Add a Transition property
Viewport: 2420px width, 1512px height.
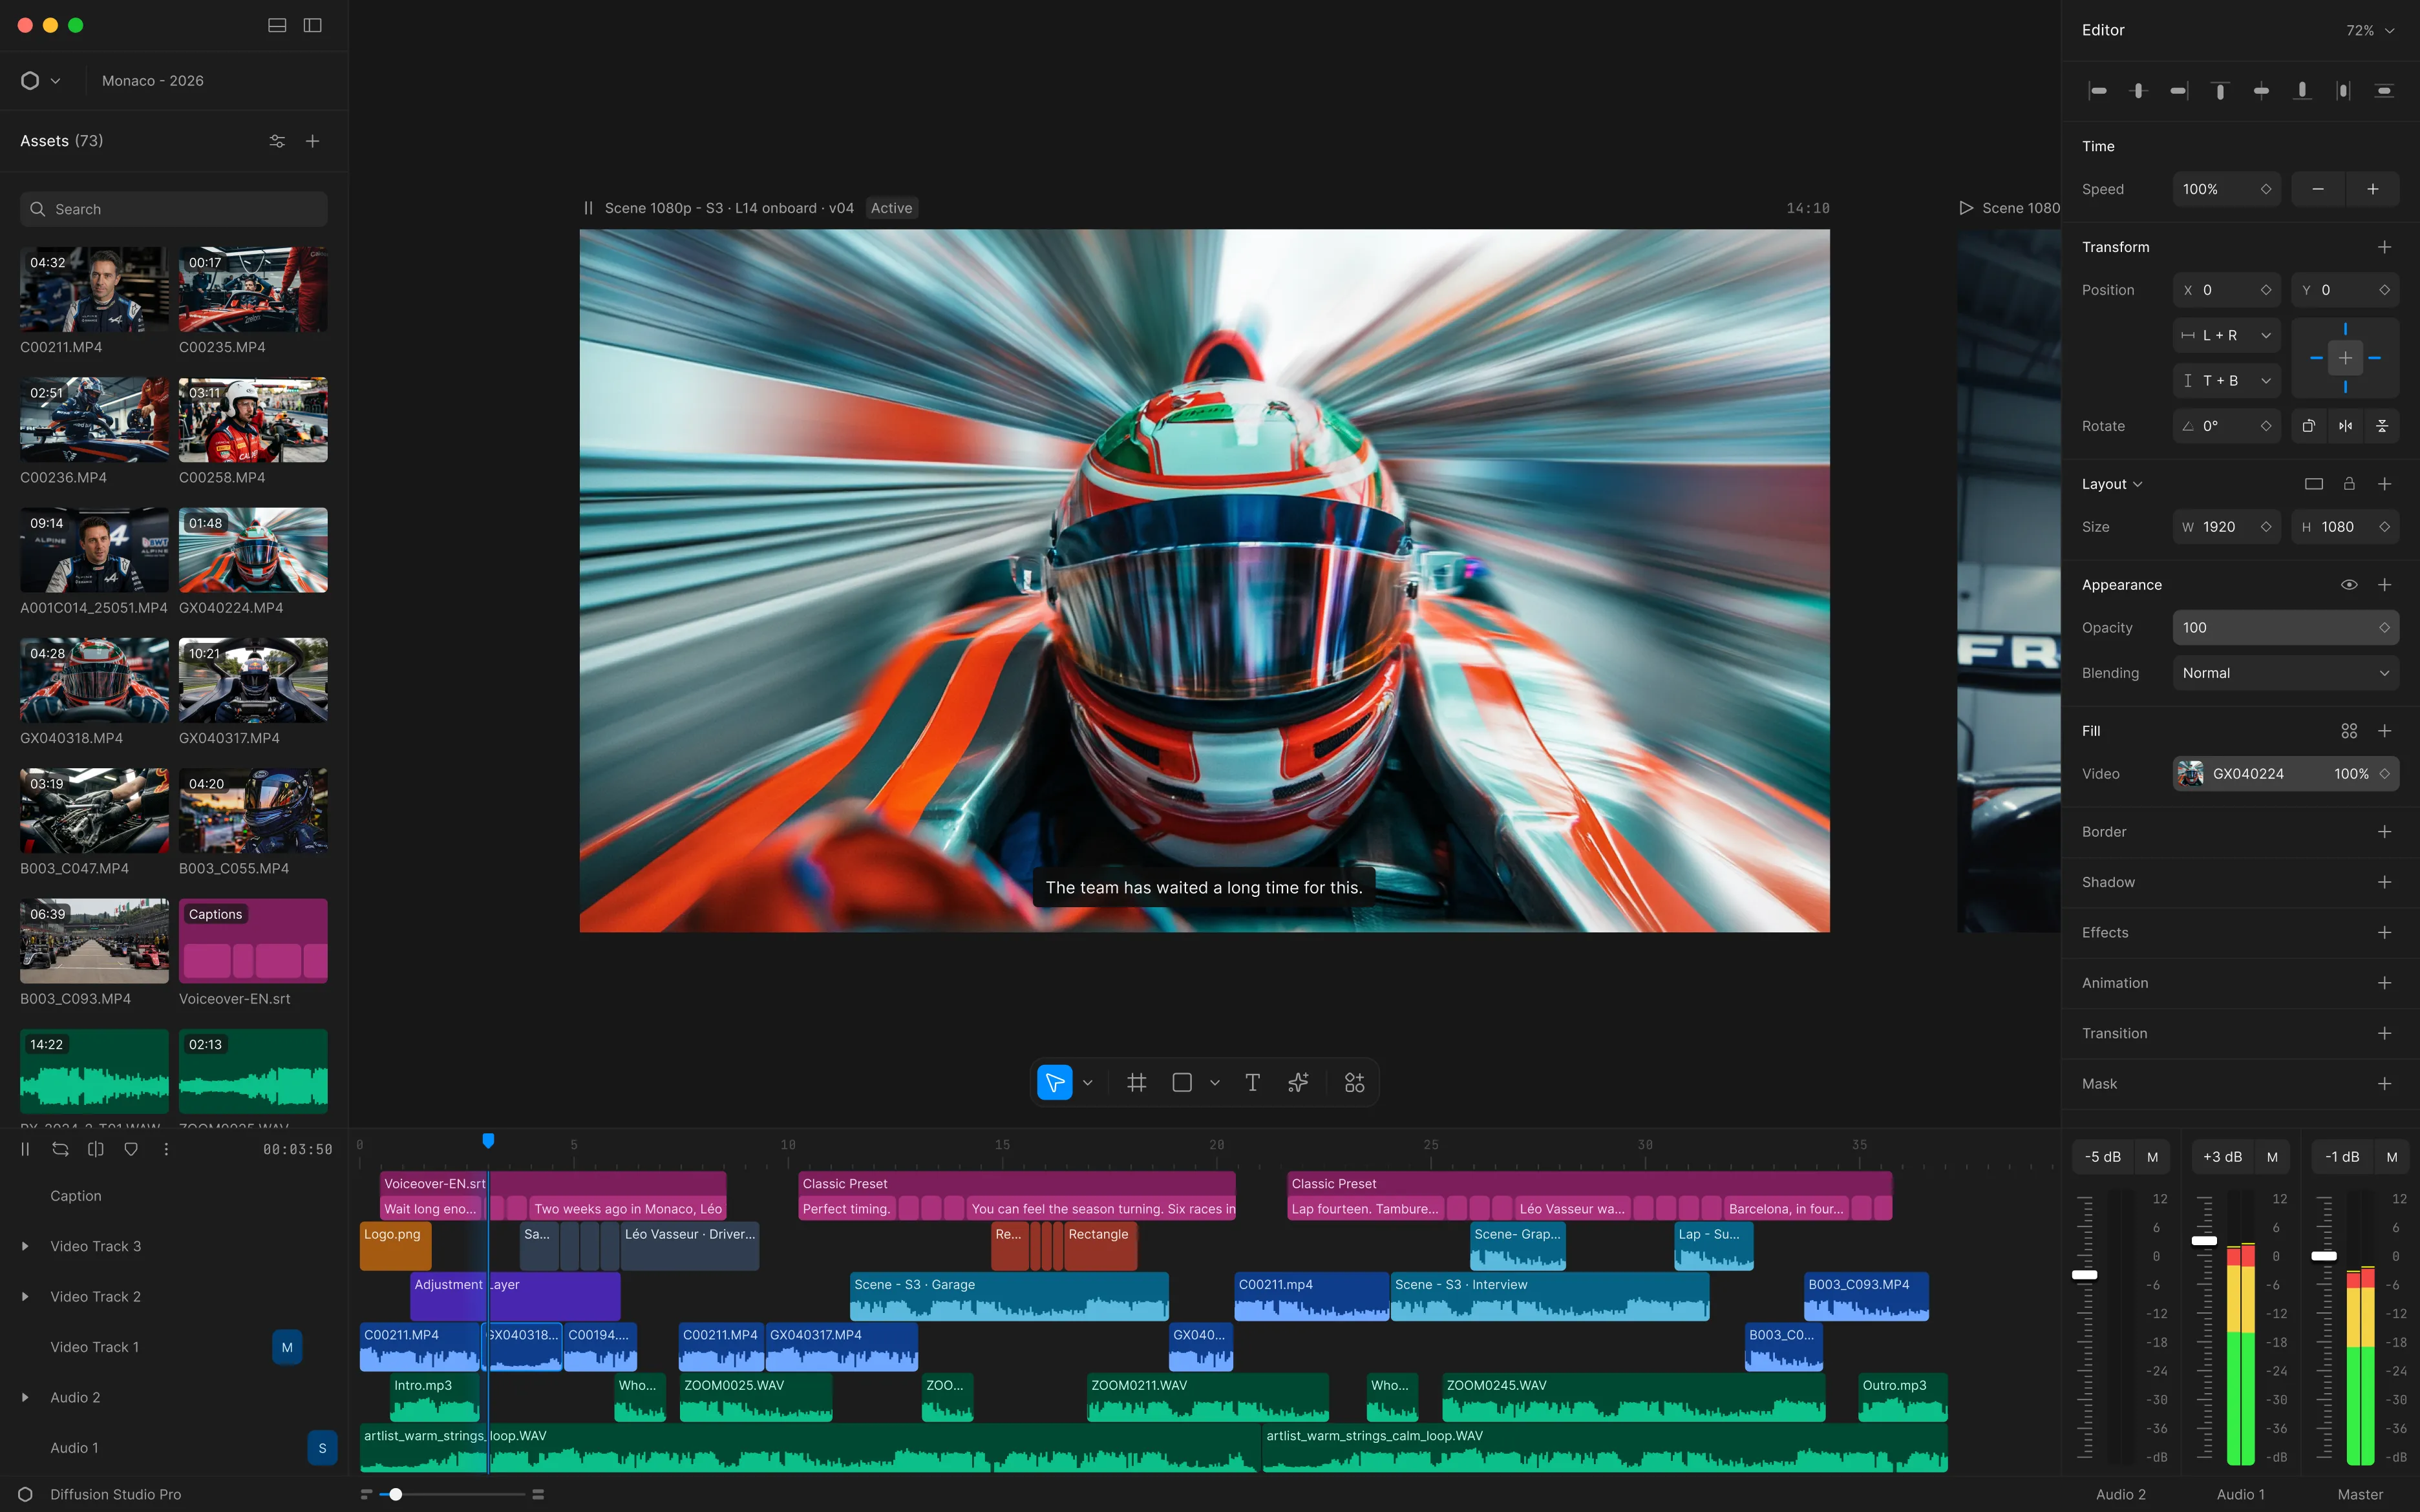tap(2384, 1033)
